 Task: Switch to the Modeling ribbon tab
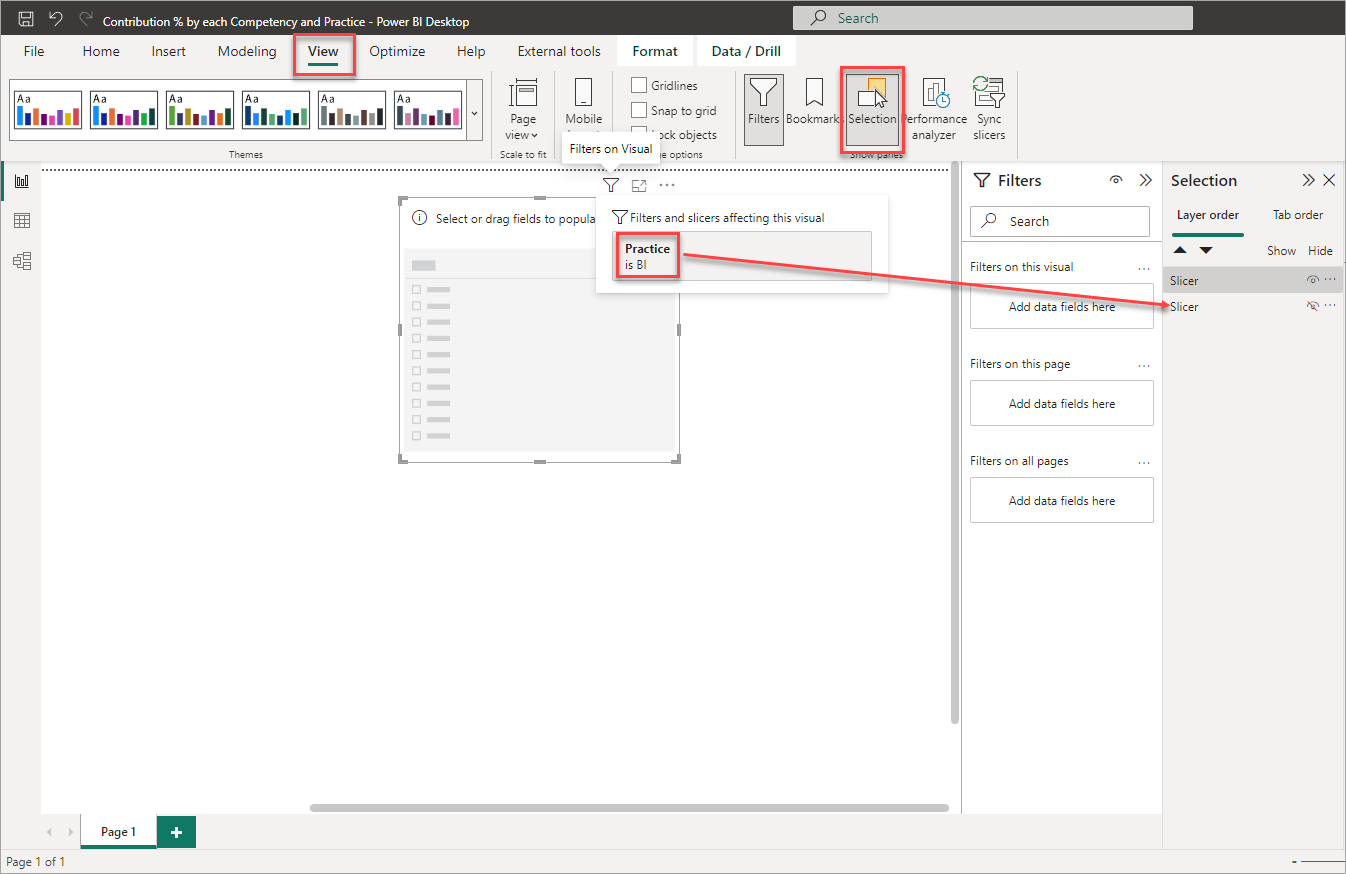coord(247,51)
